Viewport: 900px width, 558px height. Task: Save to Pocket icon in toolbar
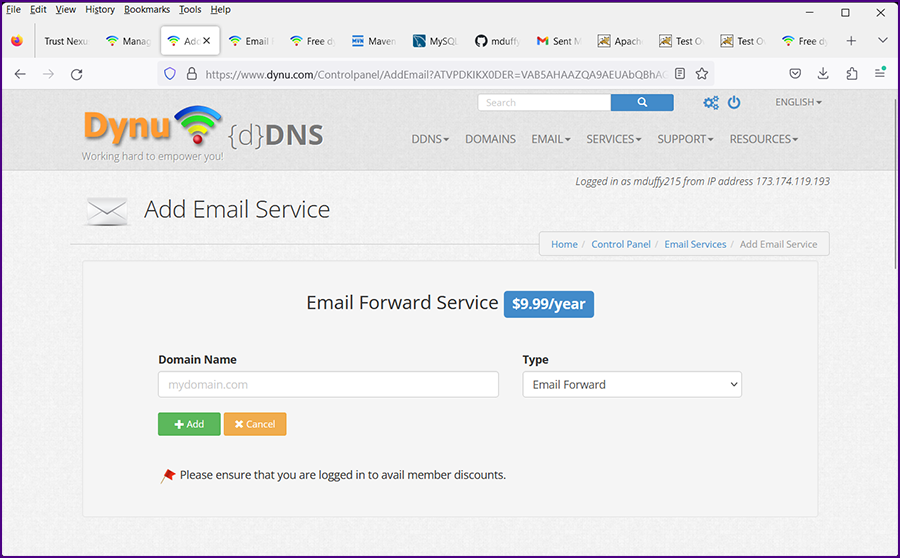795,74
